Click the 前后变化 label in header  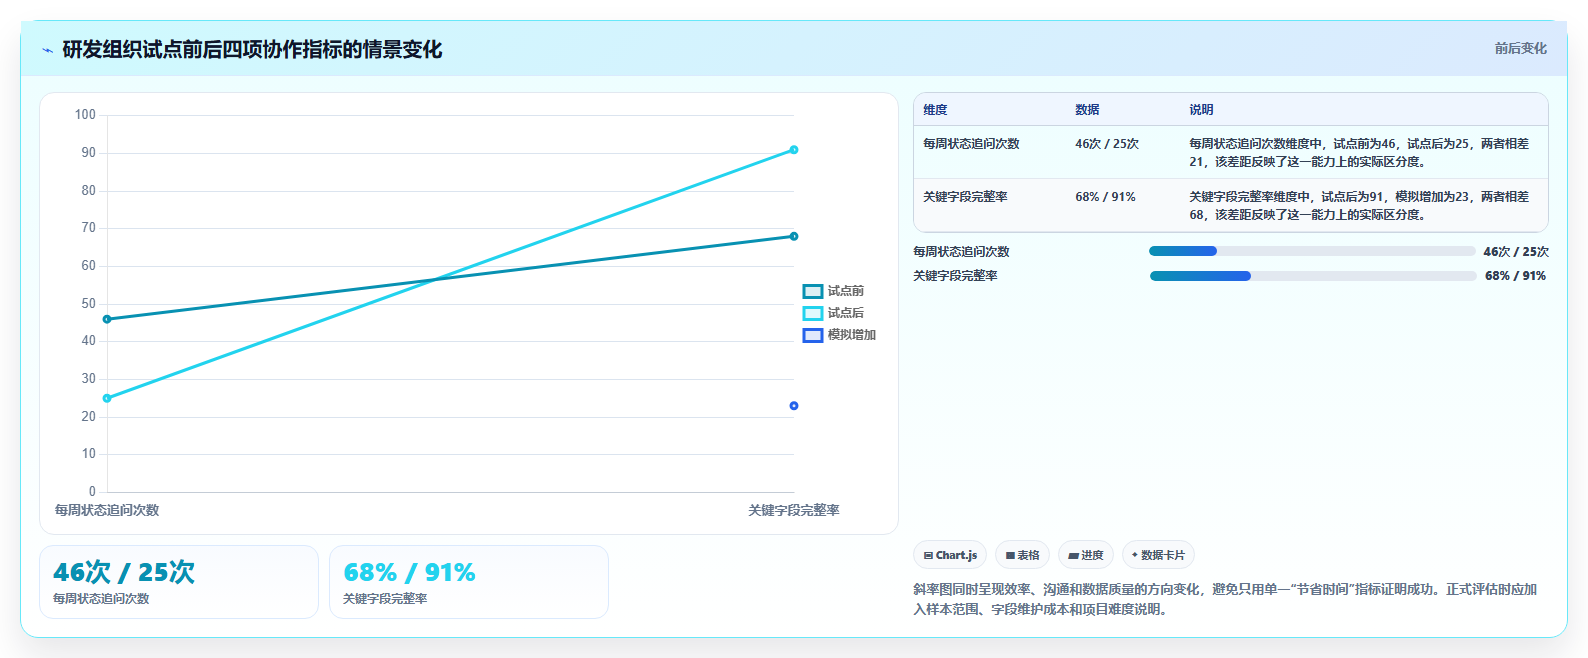(1520, 48)
